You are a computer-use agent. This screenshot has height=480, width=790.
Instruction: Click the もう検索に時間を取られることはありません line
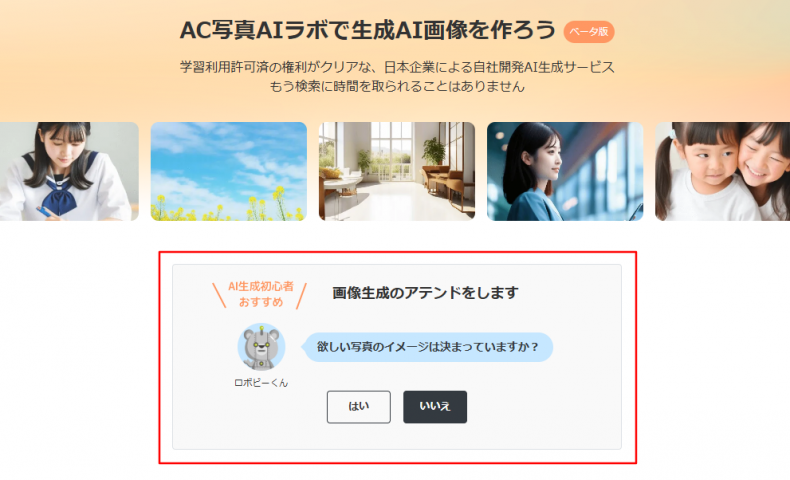pyautogui.click(x=397, y=86)
